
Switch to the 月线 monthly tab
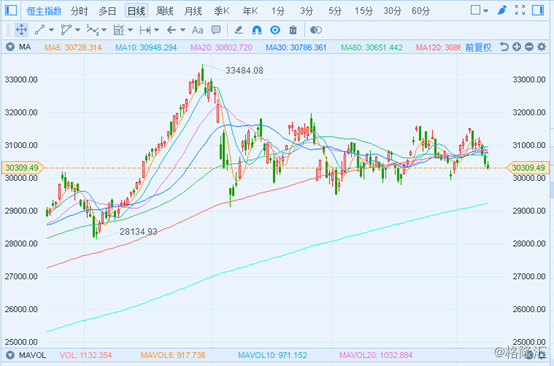[x=193, y=11]
